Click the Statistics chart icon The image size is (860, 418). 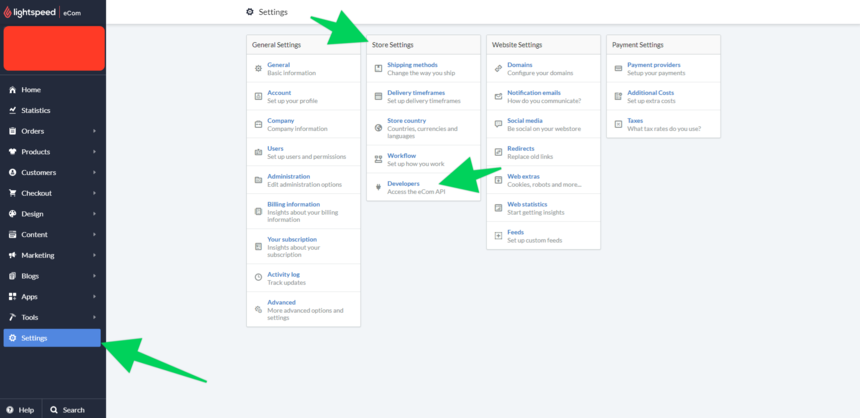coord(13,110)
